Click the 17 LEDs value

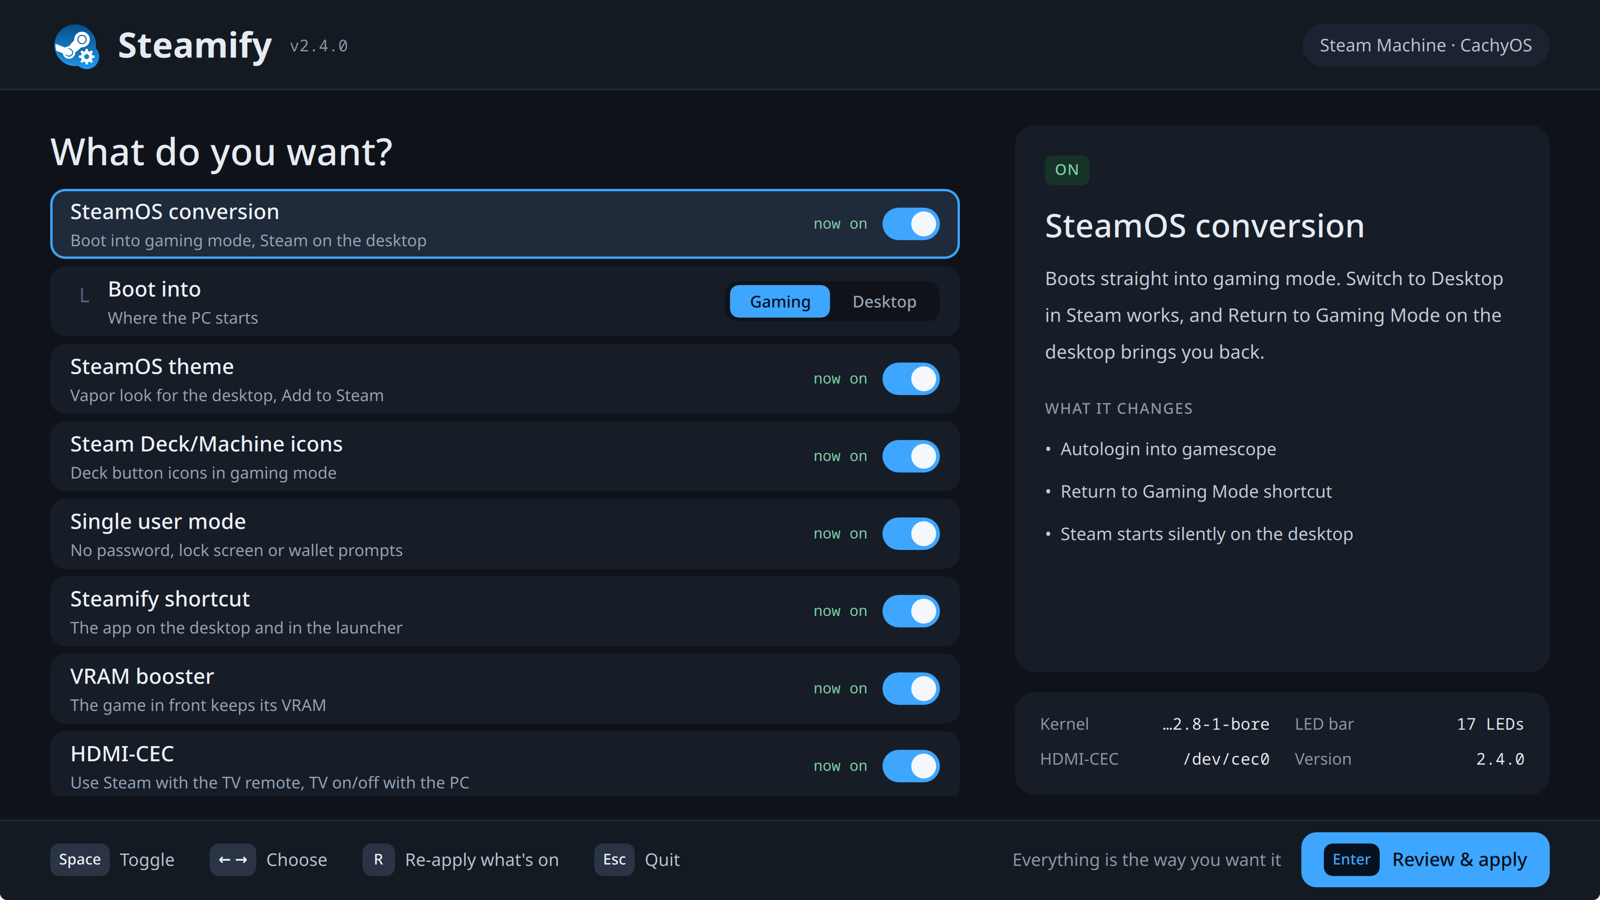(1490, 724)
